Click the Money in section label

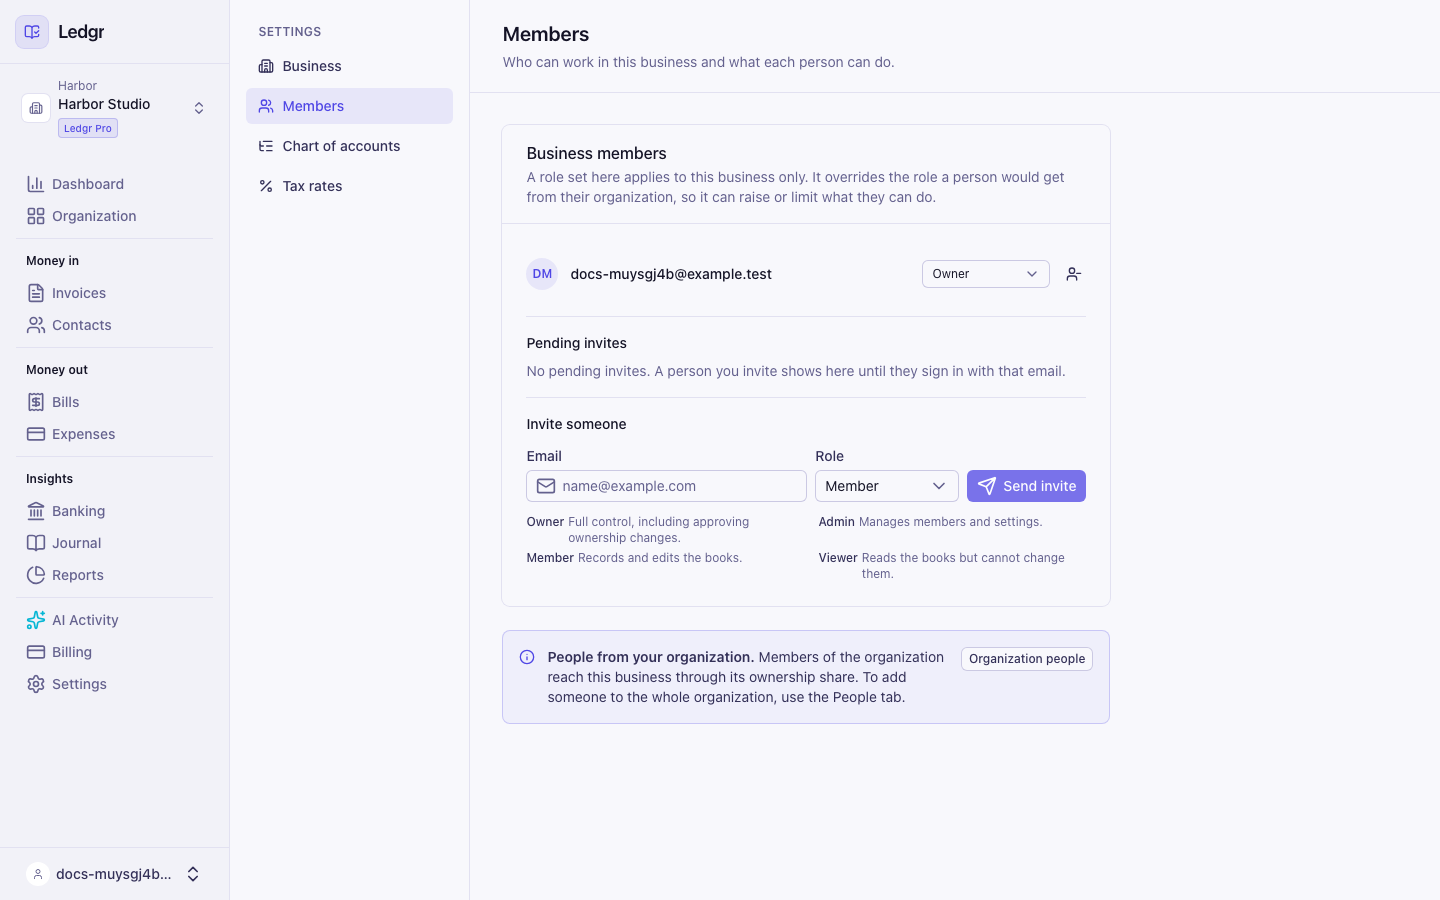(x=53, y=261)
